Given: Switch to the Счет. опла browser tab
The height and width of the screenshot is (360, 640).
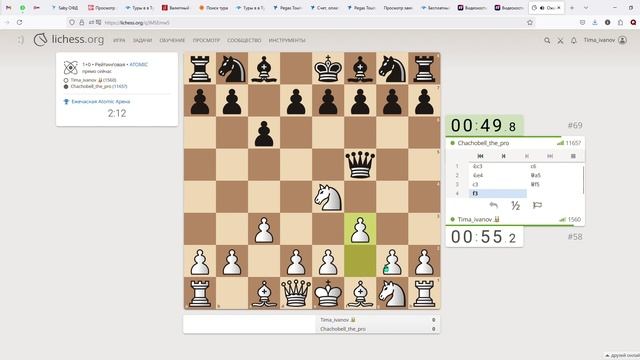Looking at the screenshot, I should coord(324,8).
